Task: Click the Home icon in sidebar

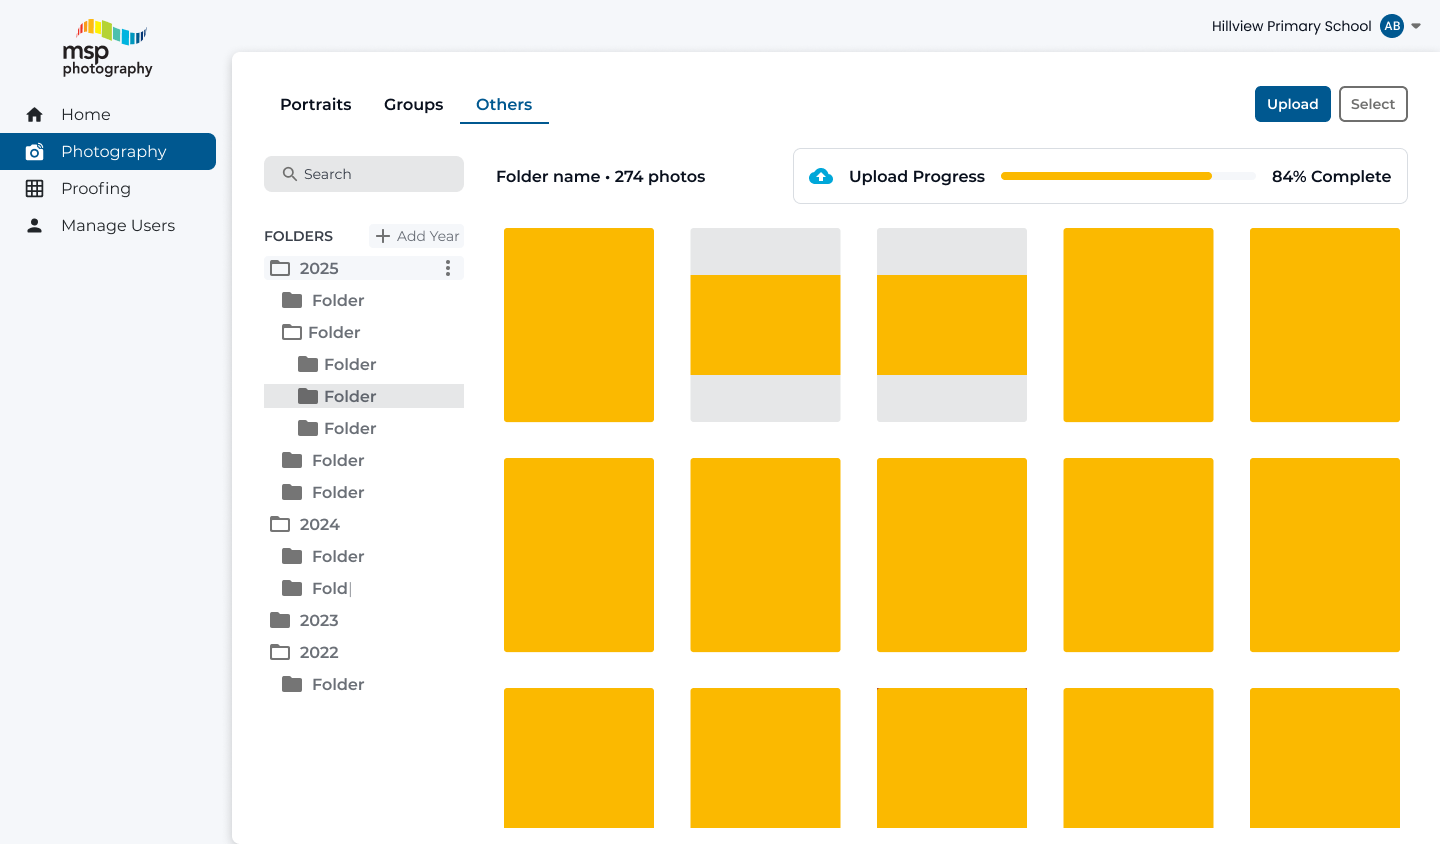Action: pyautogui.click(x=35, y=115)
